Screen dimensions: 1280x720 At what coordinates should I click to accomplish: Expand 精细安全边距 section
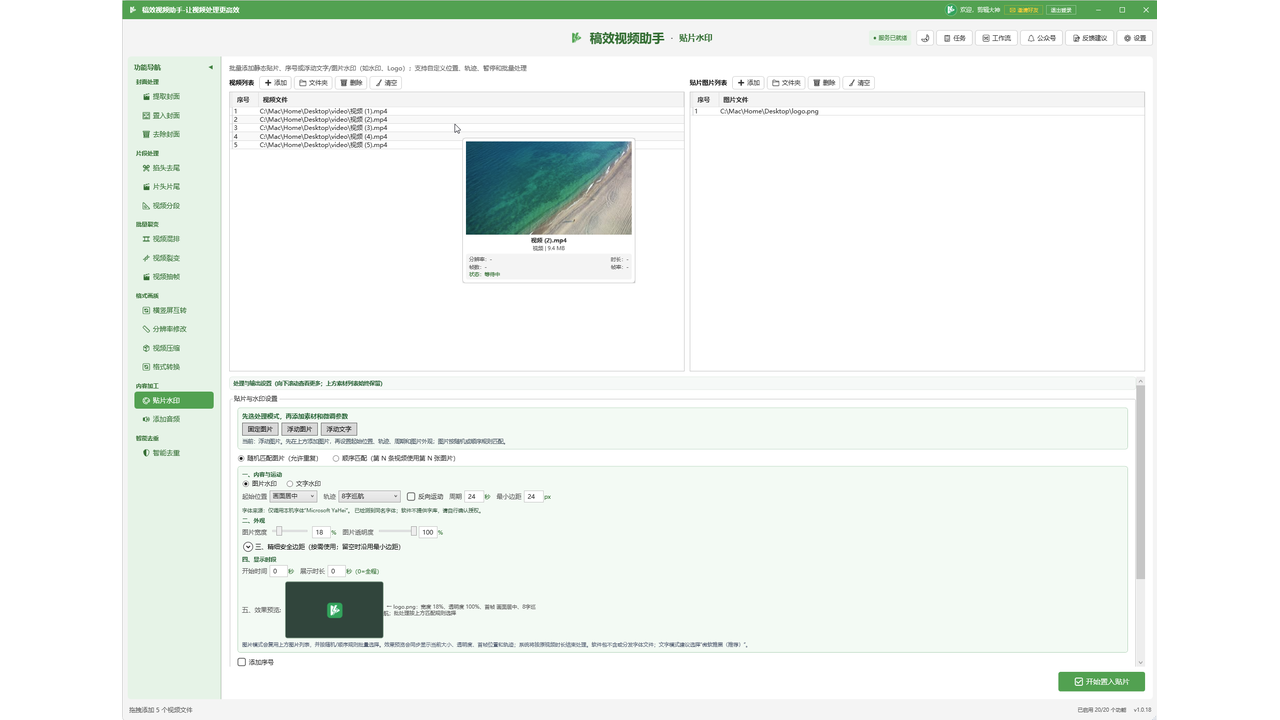tap(247, 547)
